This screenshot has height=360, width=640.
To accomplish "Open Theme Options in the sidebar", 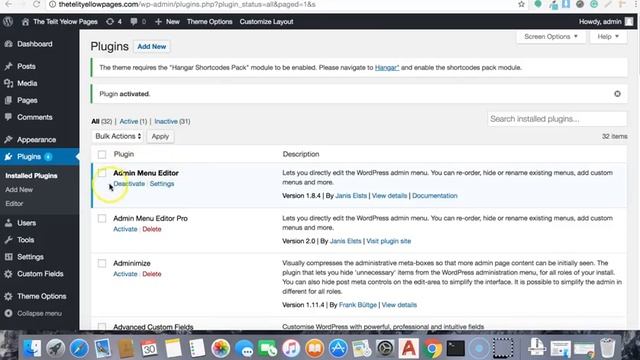I will click(42, 296).
